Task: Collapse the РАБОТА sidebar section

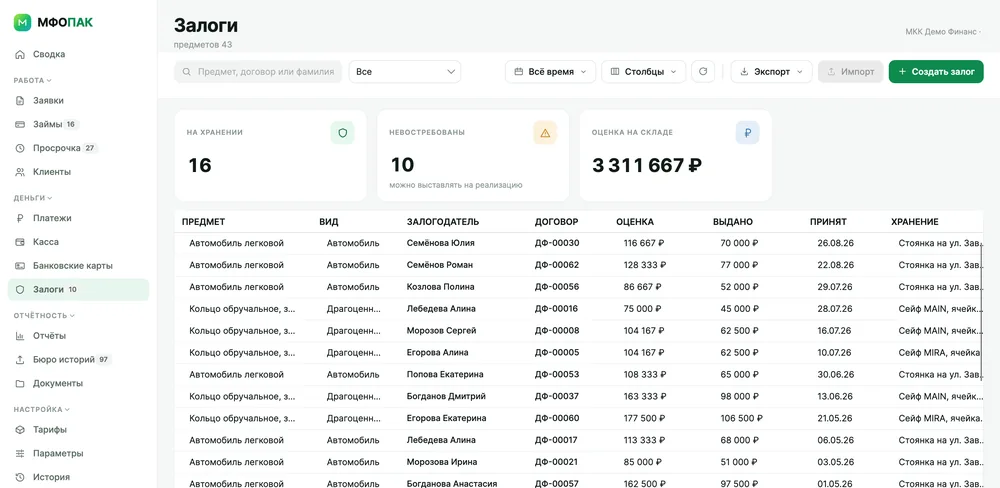Action: (x=33, y=80)
